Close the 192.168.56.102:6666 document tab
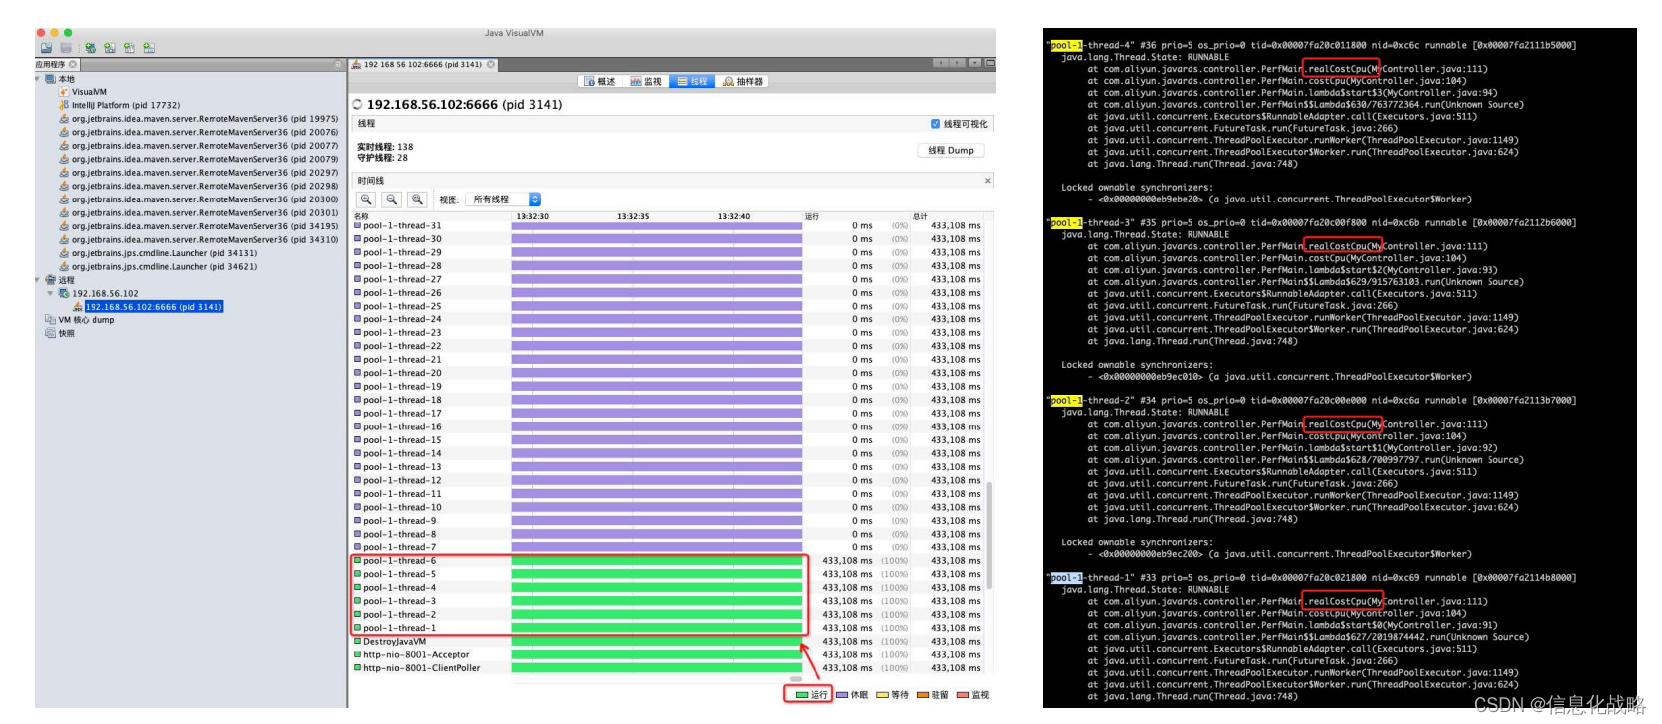Screen dimensions: 1662x724 491,64
